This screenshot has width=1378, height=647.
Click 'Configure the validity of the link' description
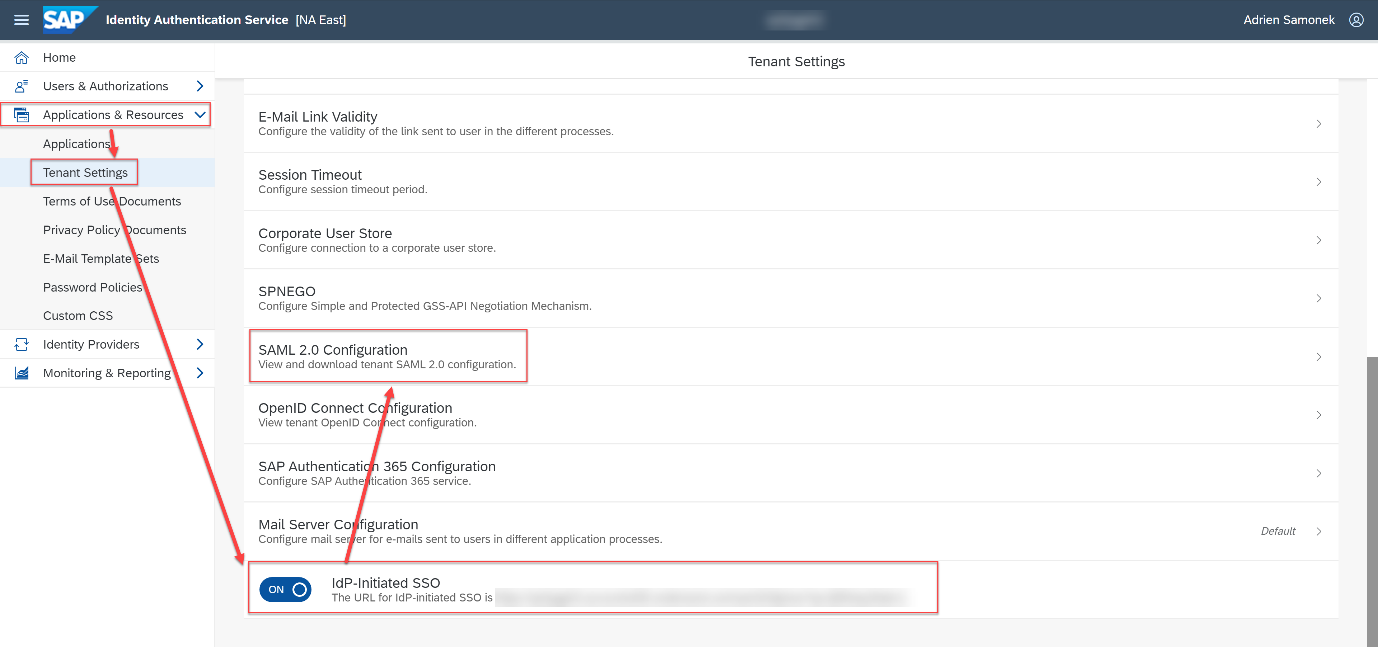click(x=436, y=131)
